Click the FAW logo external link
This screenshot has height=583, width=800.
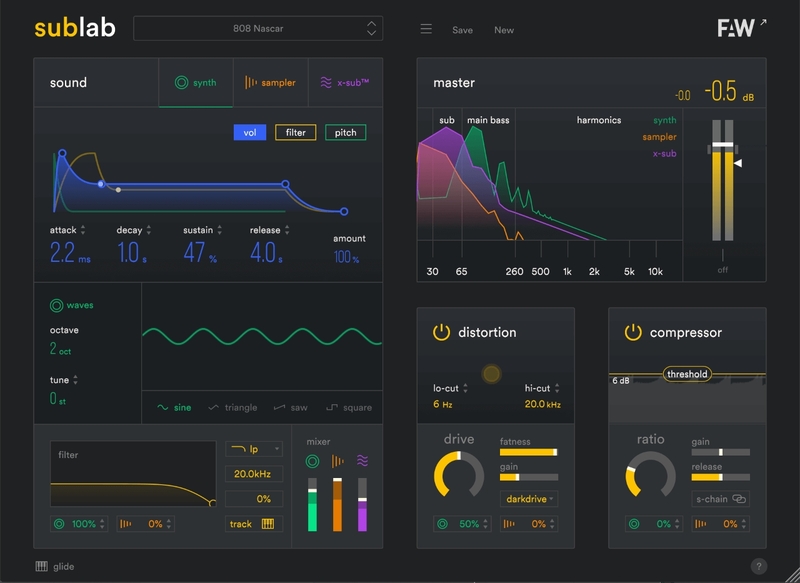click(x=741, y=28)
